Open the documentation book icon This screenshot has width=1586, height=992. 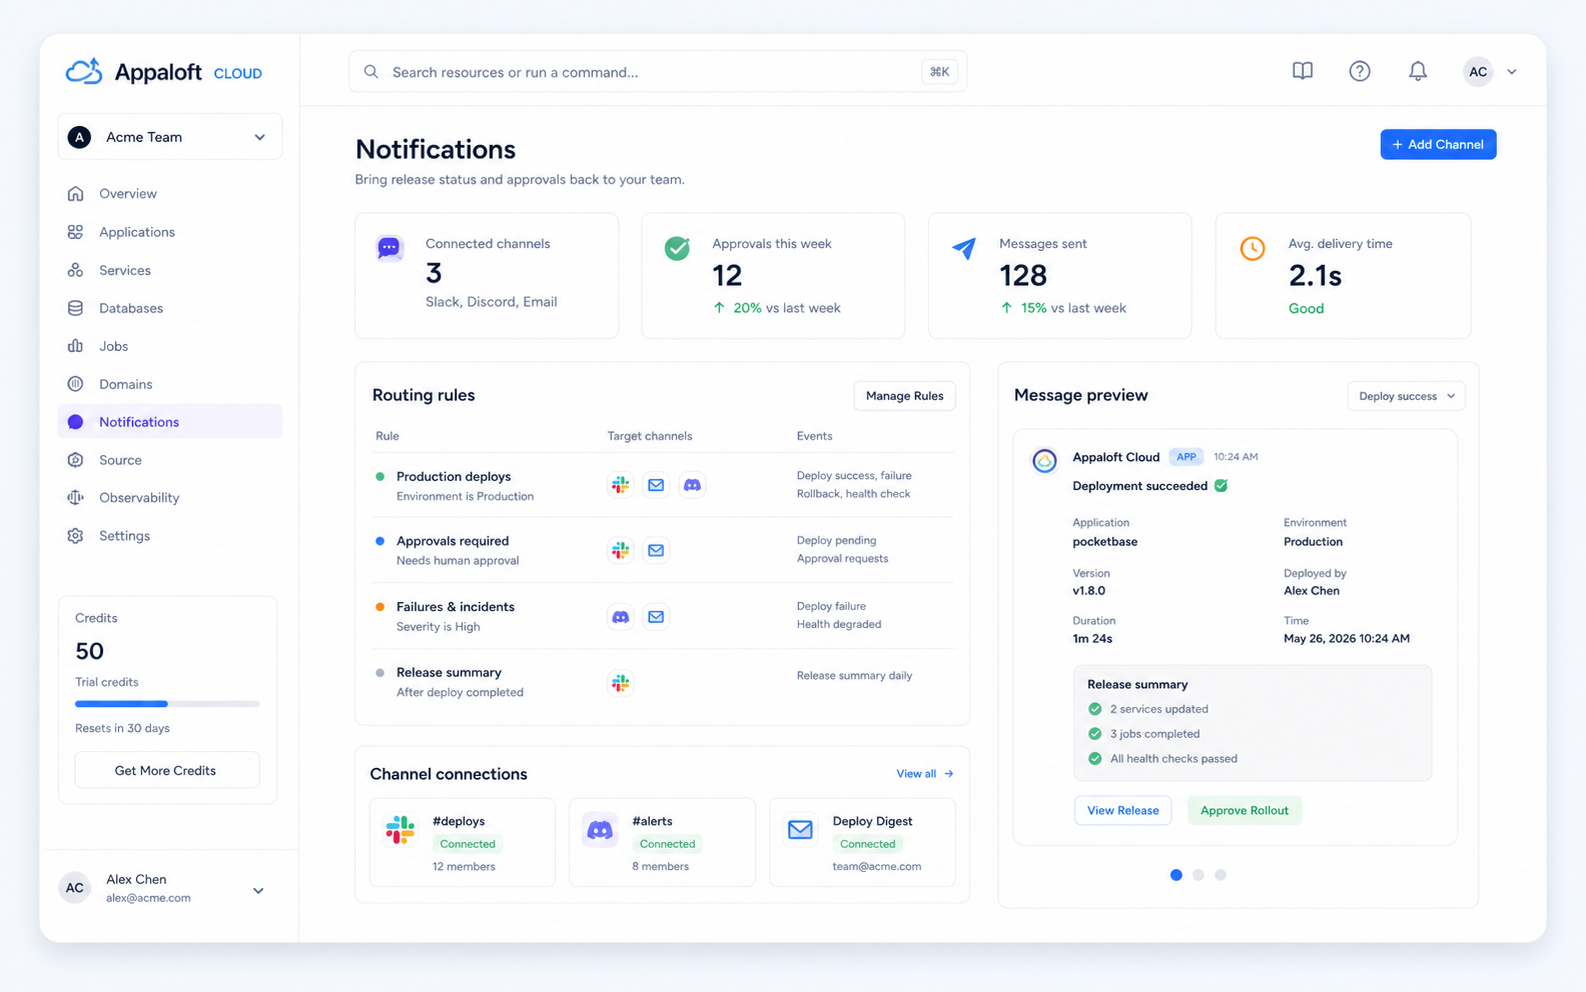[x=1302, y=71]
